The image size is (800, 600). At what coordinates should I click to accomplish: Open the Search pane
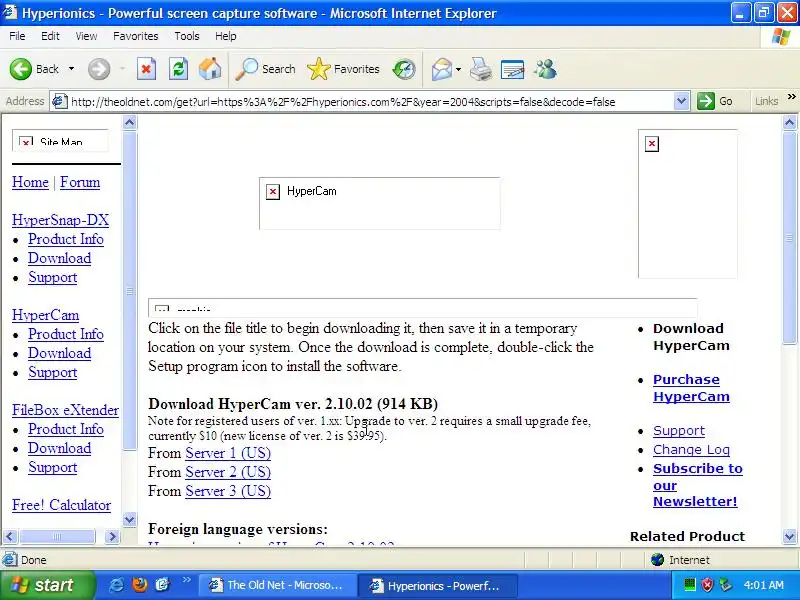coord(265,69)
